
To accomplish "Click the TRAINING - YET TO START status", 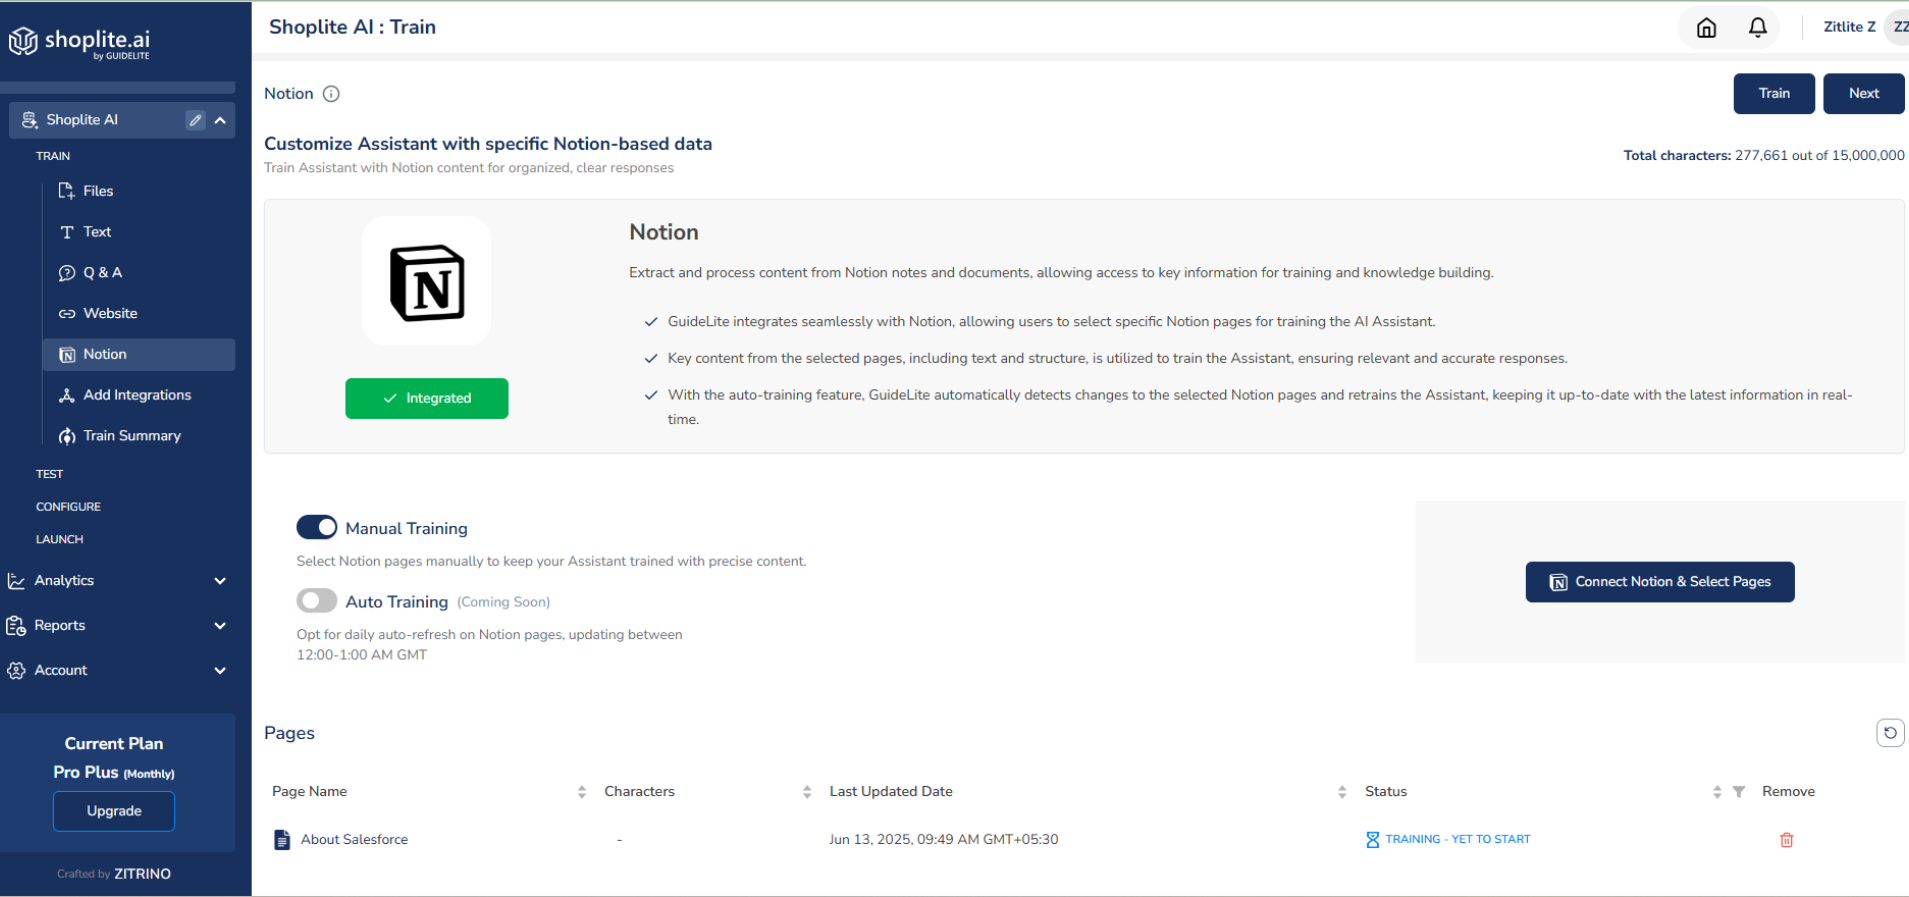I will pos(1458,840).
